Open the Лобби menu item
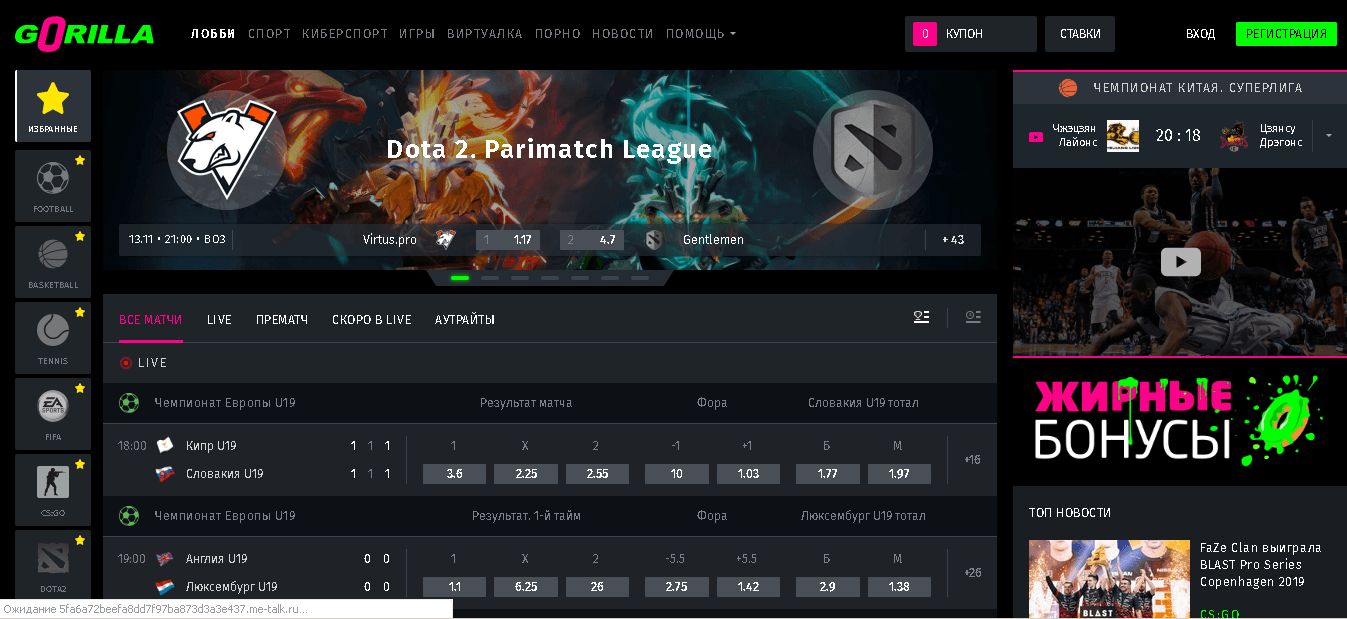The width and height of the screenshot is (1347, 619). 213,34
